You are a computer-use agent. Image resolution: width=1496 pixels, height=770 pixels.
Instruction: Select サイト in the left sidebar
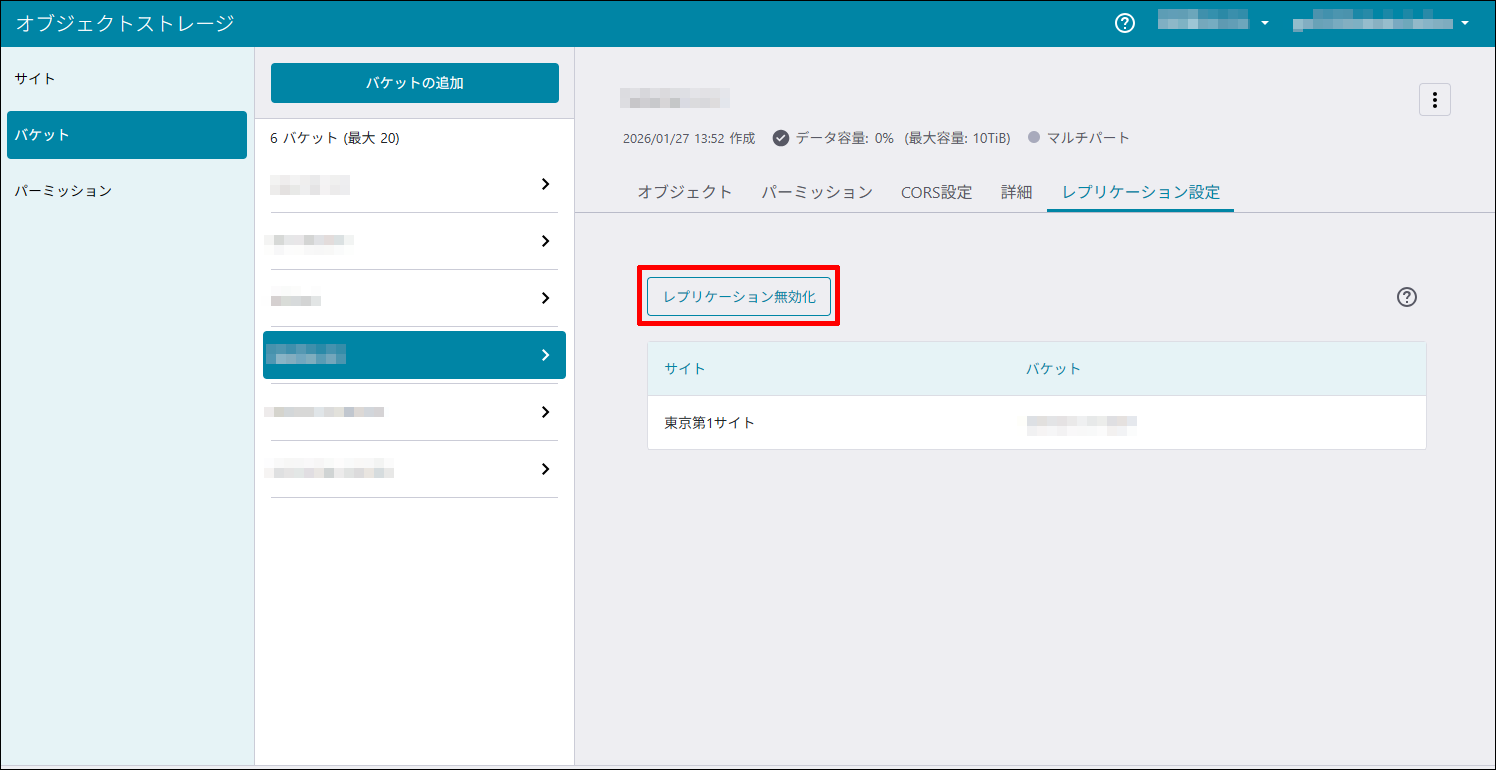coord(35,78)
